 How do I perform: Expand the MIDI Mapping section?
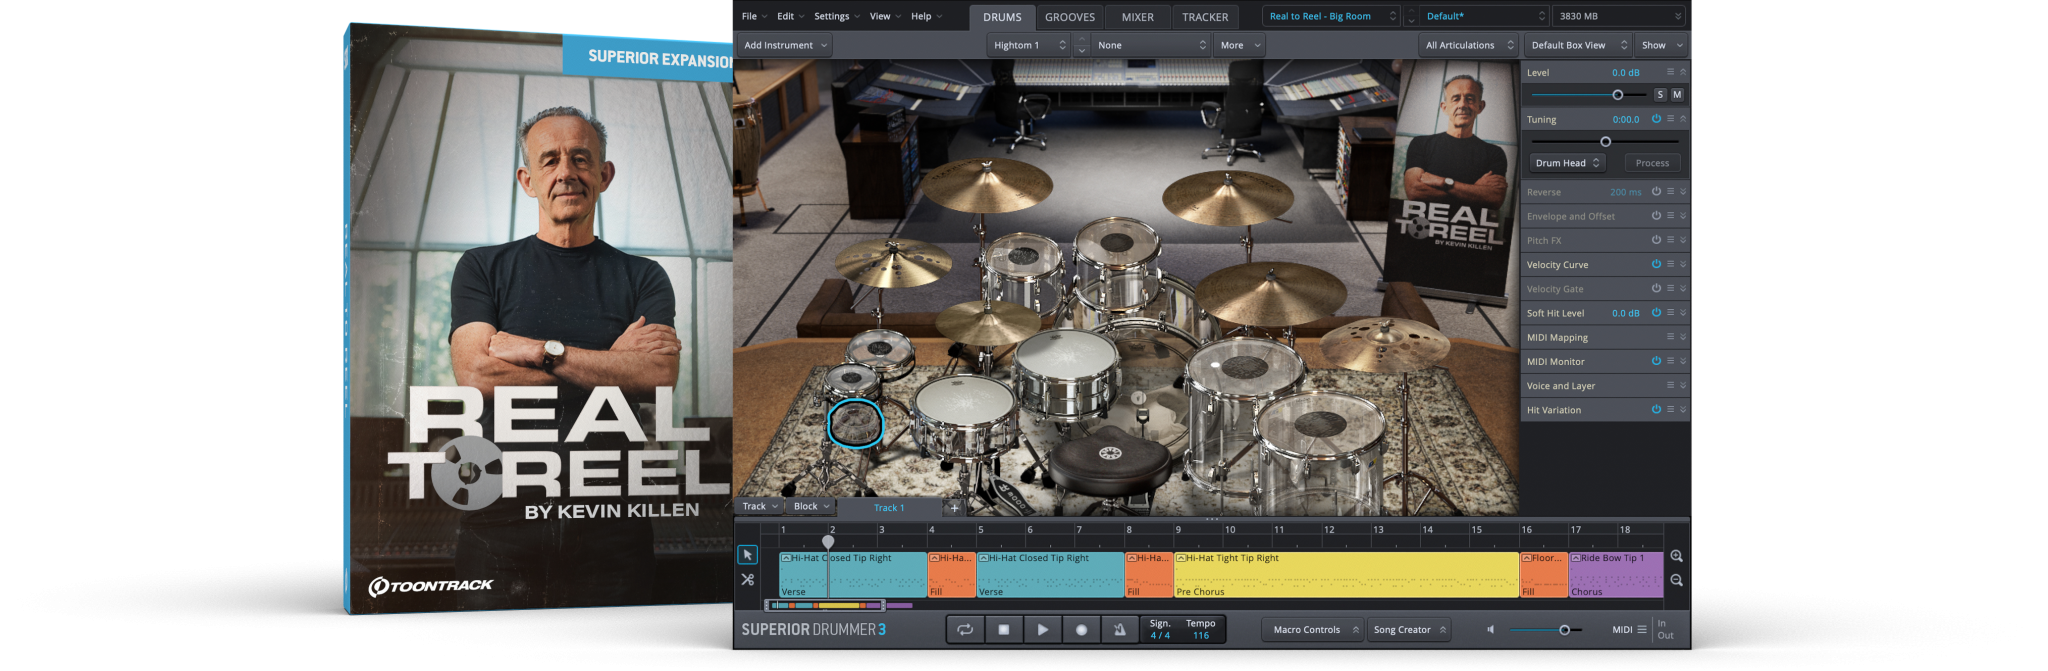1683,337
